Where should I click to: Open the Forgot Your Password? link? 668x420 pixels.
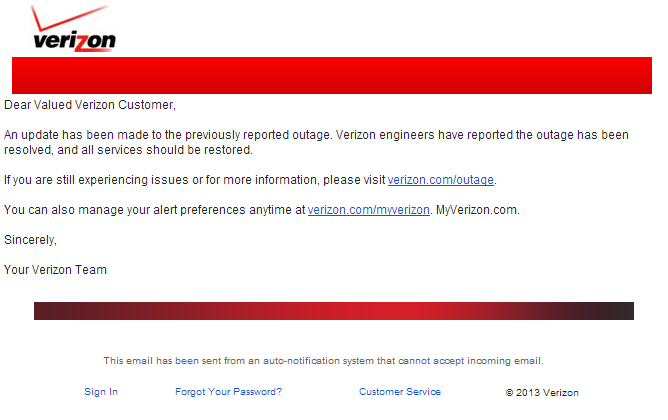pyautogui.click(x=228, y=391)
